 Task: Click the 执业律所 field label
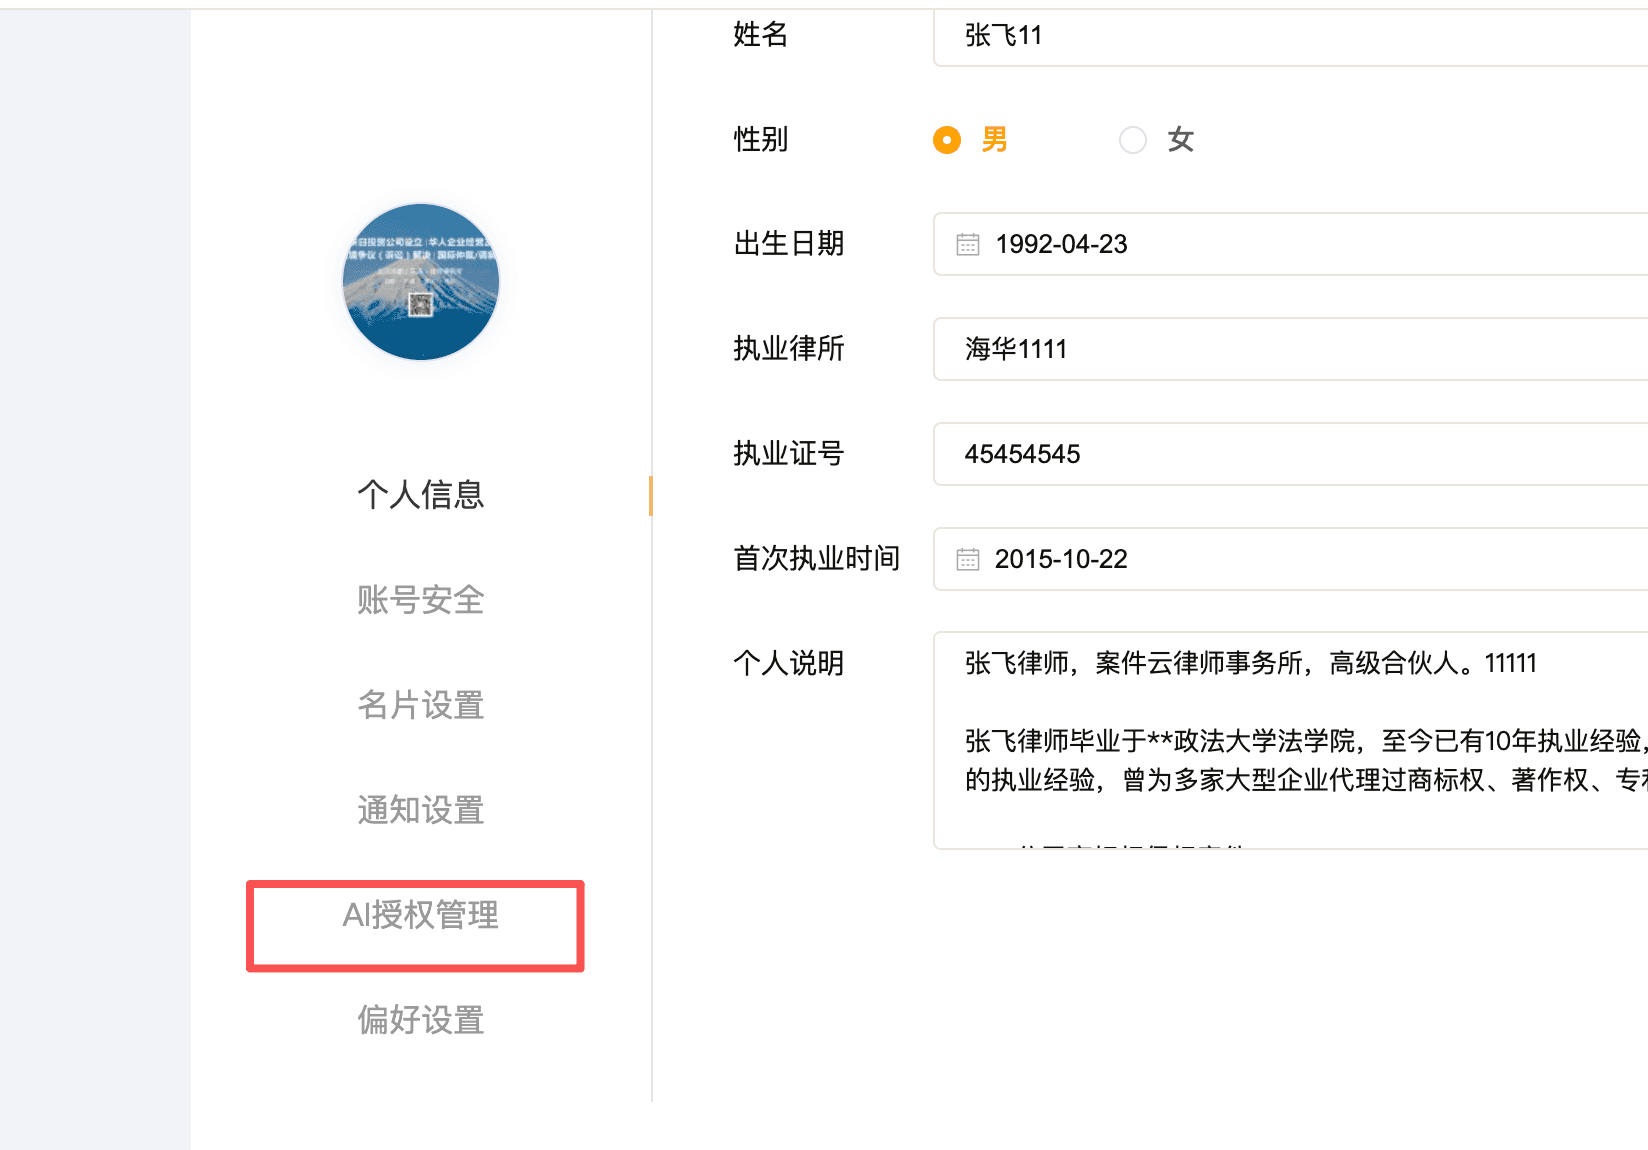click(x=789, y=348)
